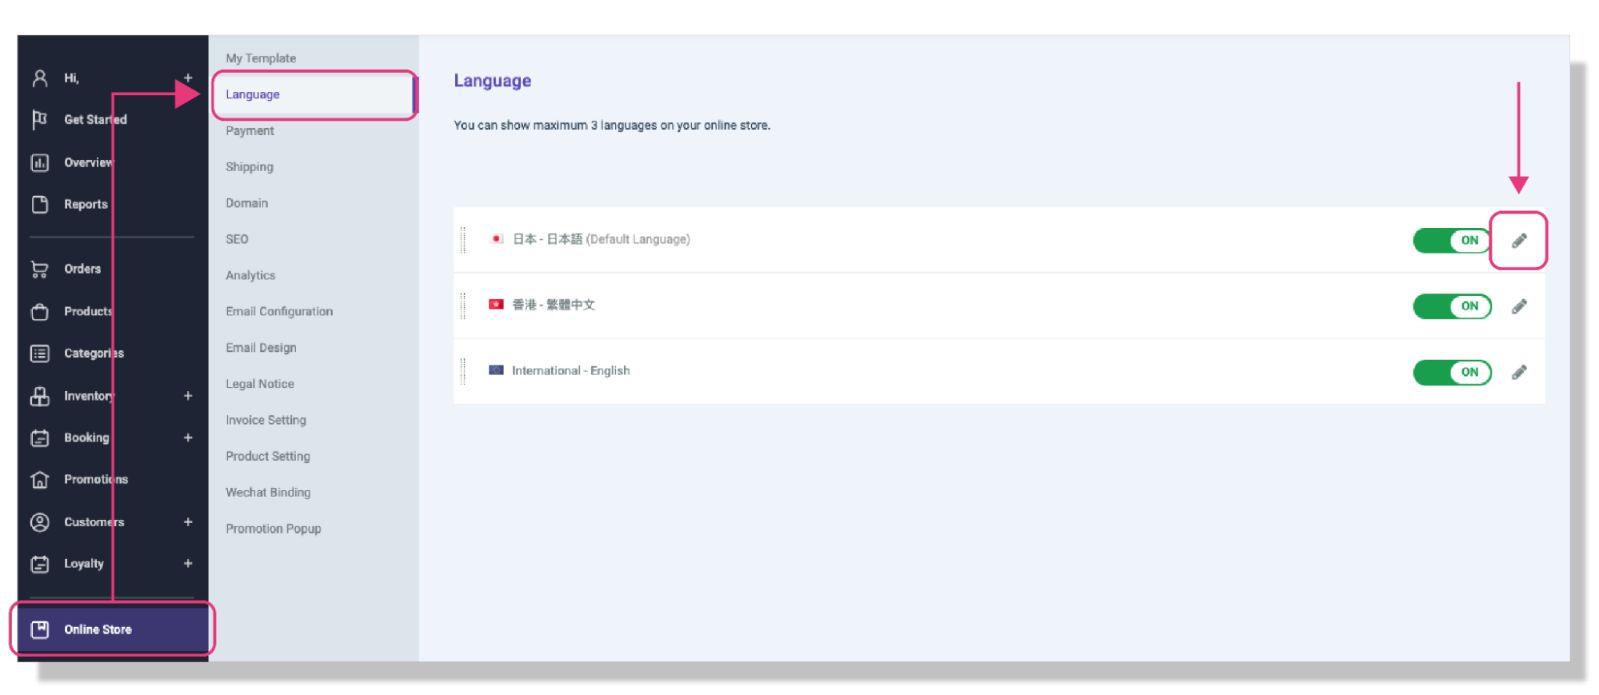Expand the Hi user menu plus

tap(188, 78)
